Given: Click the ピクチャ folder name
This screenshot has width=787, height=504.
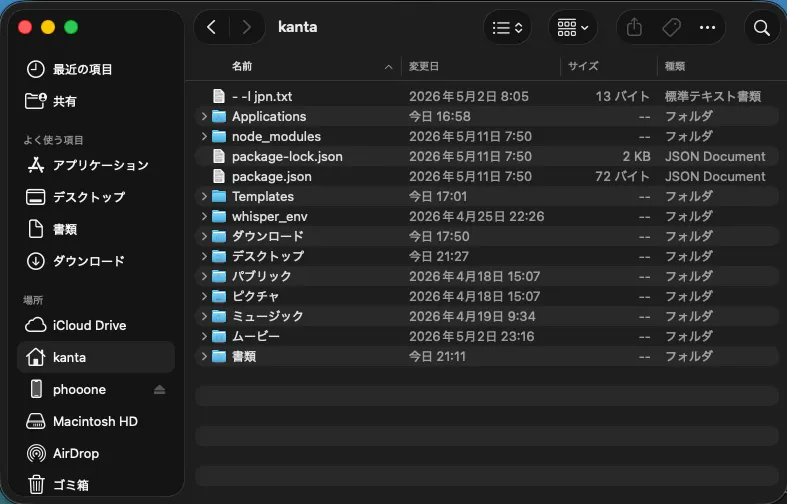Looking at the screenshot, I should (255, 296).
